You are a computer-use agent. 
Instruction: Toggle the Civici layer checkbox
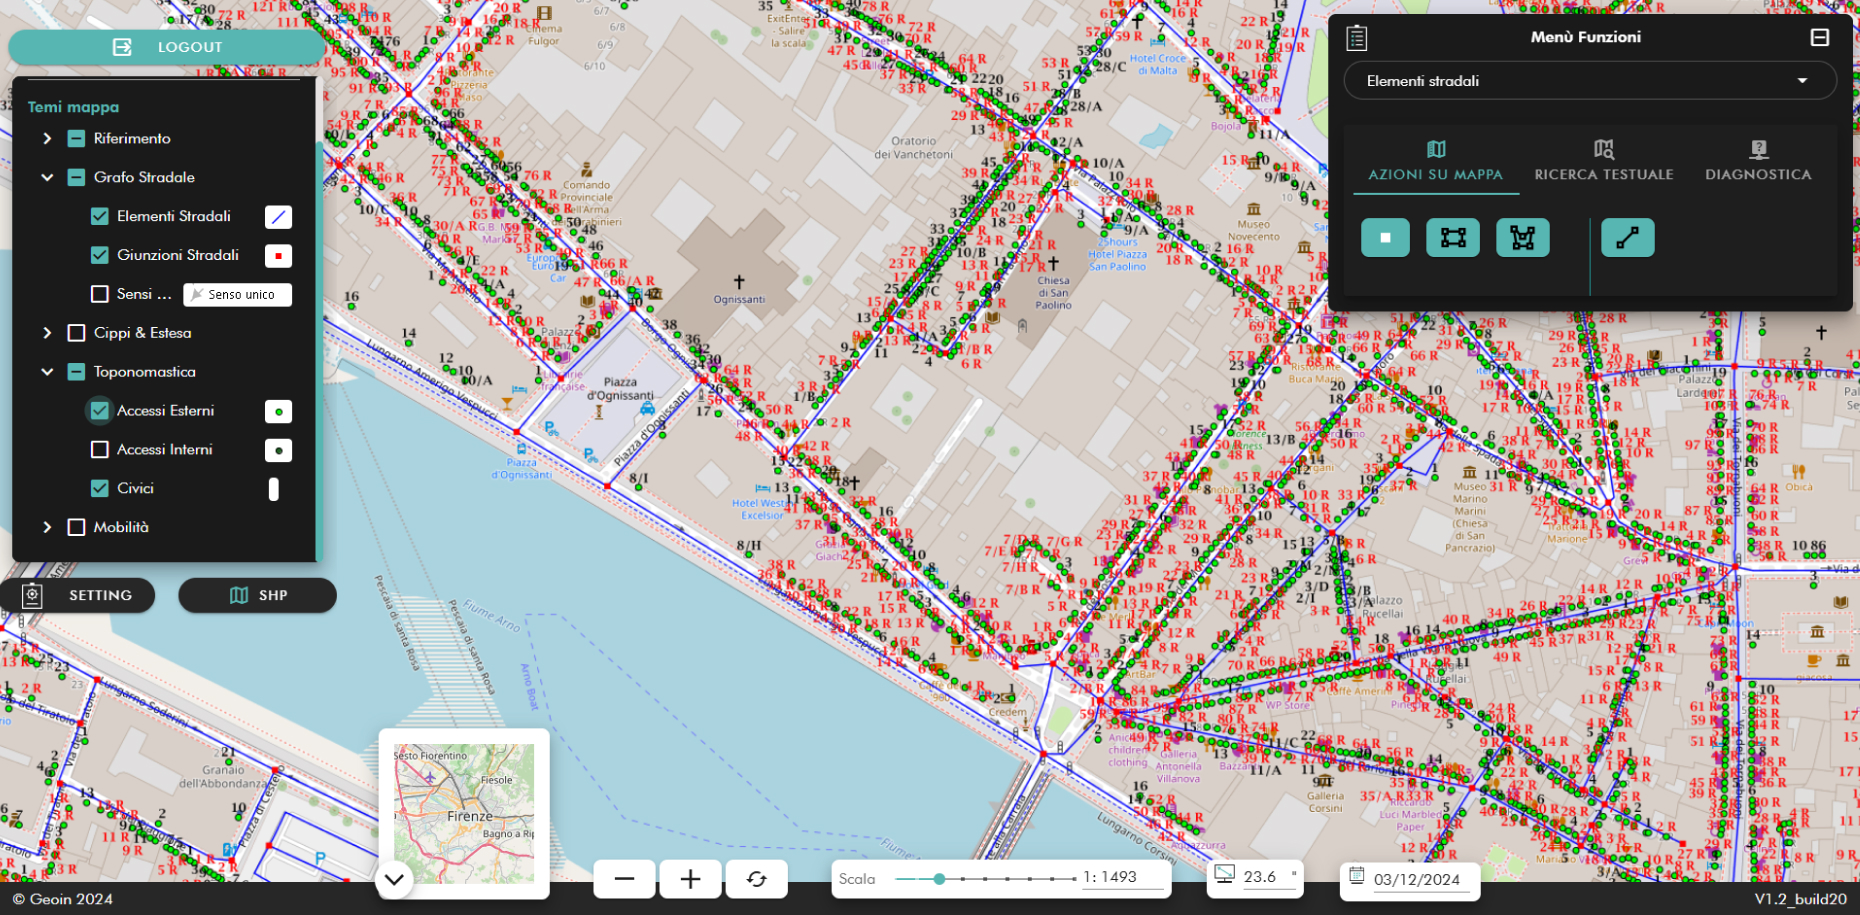100,488
